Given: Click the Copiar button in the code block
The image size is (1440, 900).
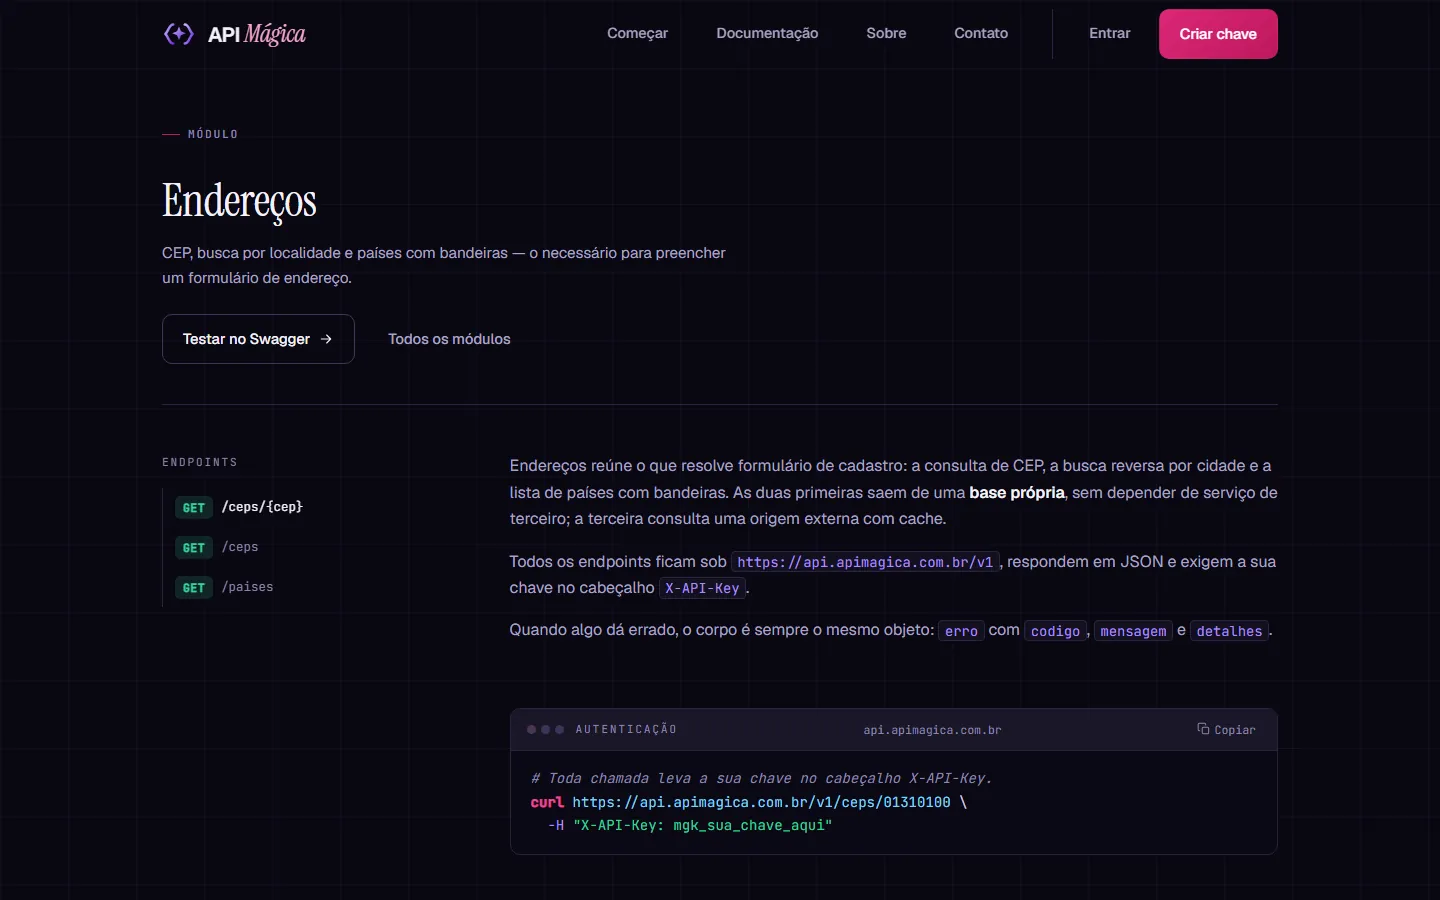Looking at the screenshot, I should pyautogui.click(x=1226, y=729).
